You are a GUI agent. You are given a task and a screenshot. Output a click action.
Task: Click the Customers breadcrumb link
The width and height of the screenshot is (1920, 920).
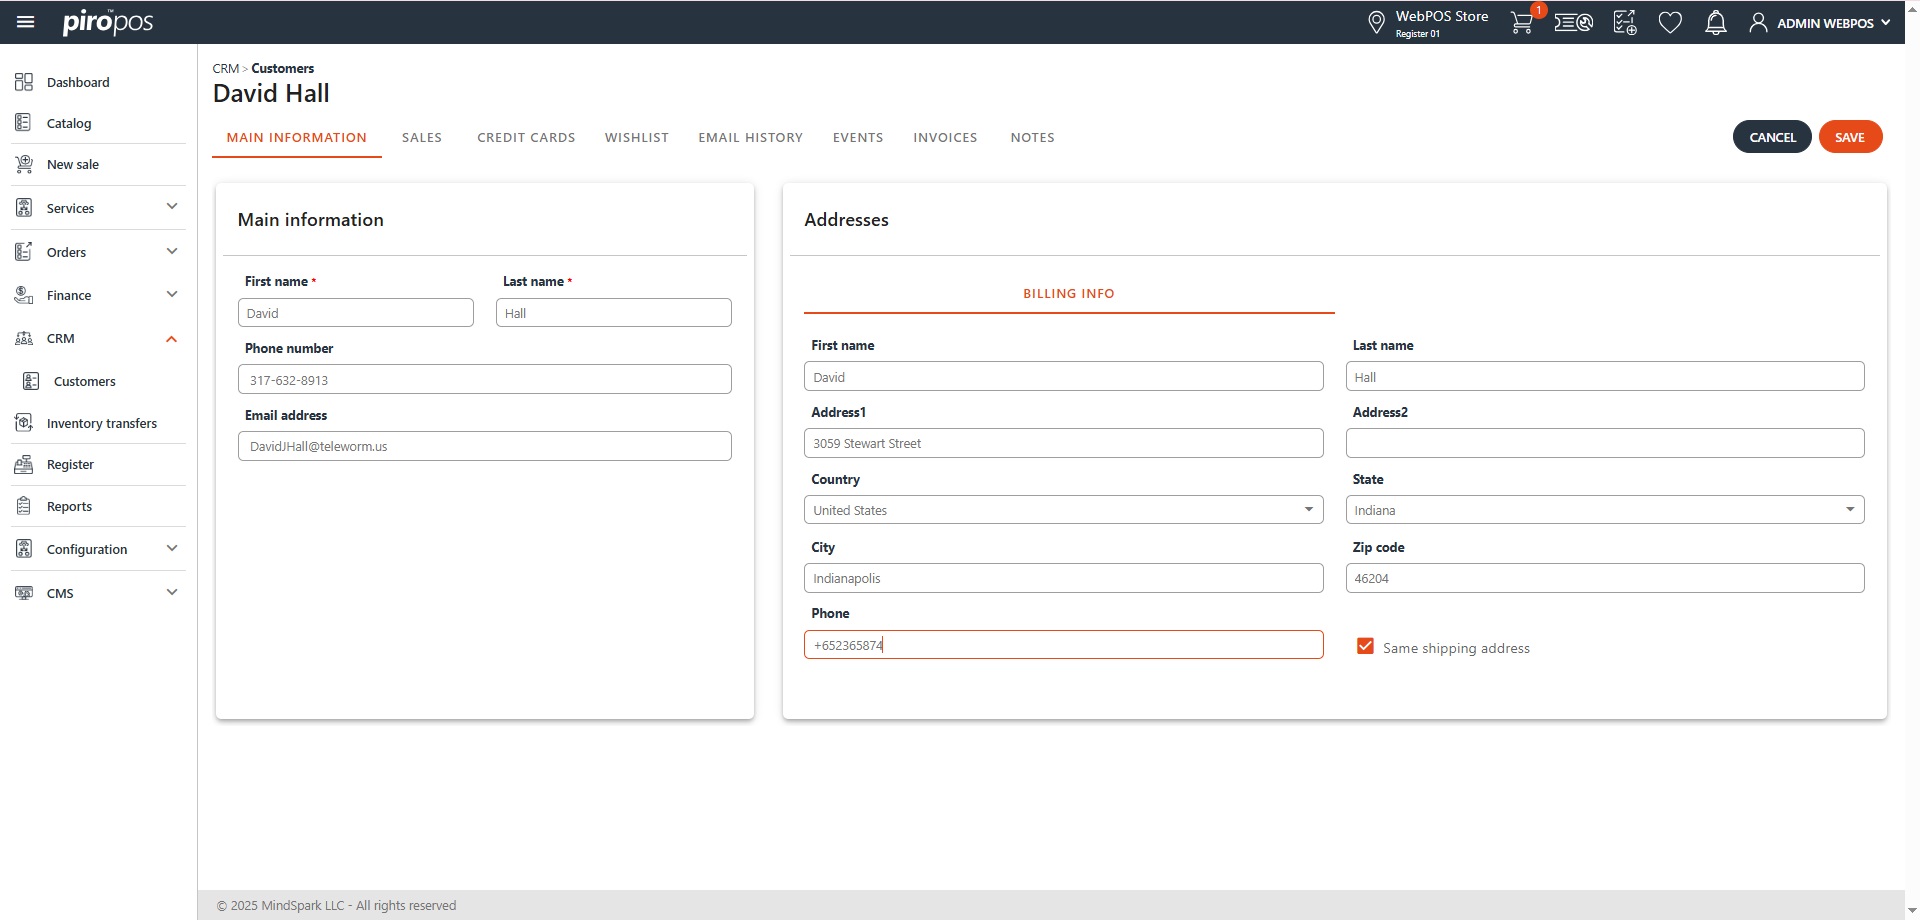[x=282, y=68]
